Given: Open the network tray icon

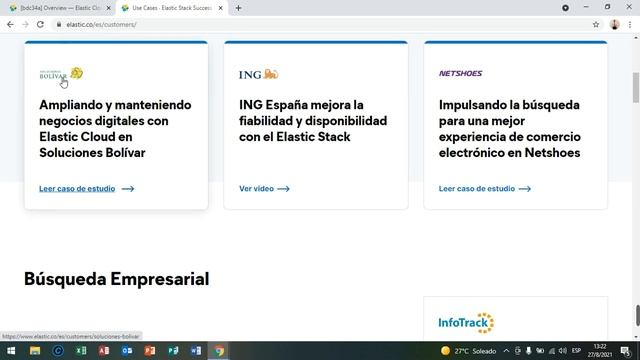Looking at the screenshot, I should pyautogui.click(x=552, y=351).
